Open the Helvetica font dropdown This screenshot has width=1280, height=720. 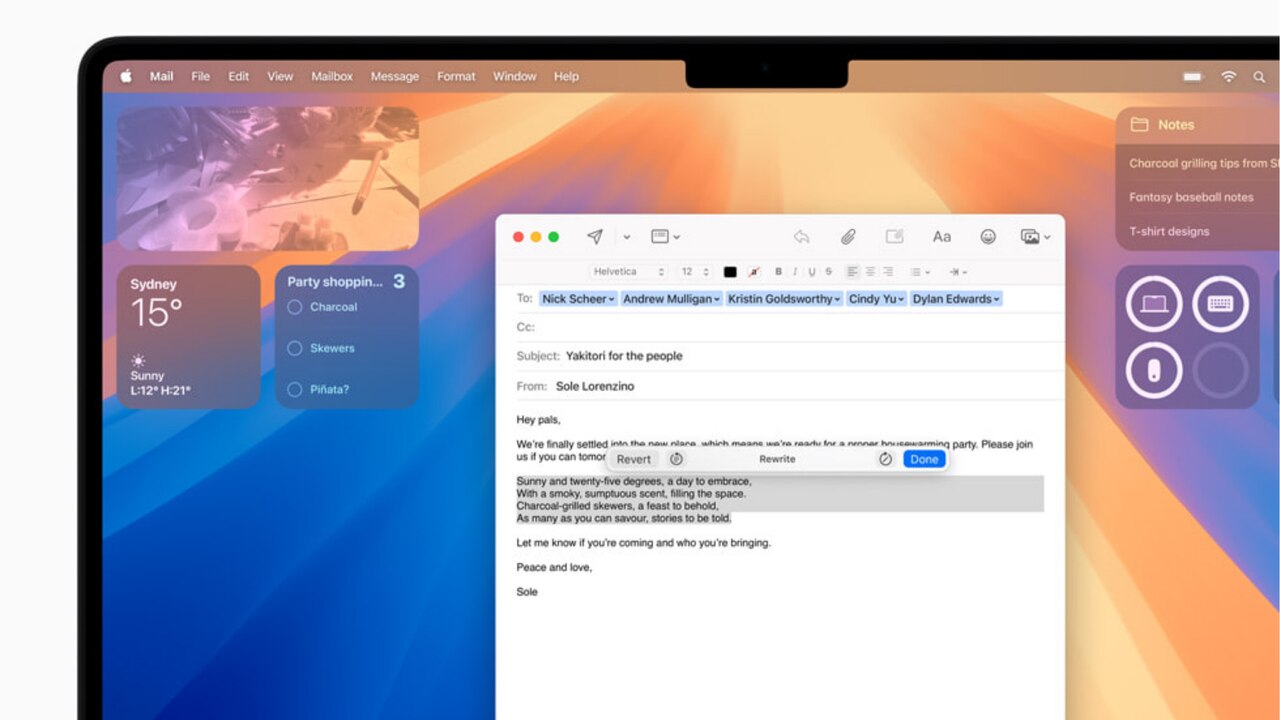coord(629,272)
